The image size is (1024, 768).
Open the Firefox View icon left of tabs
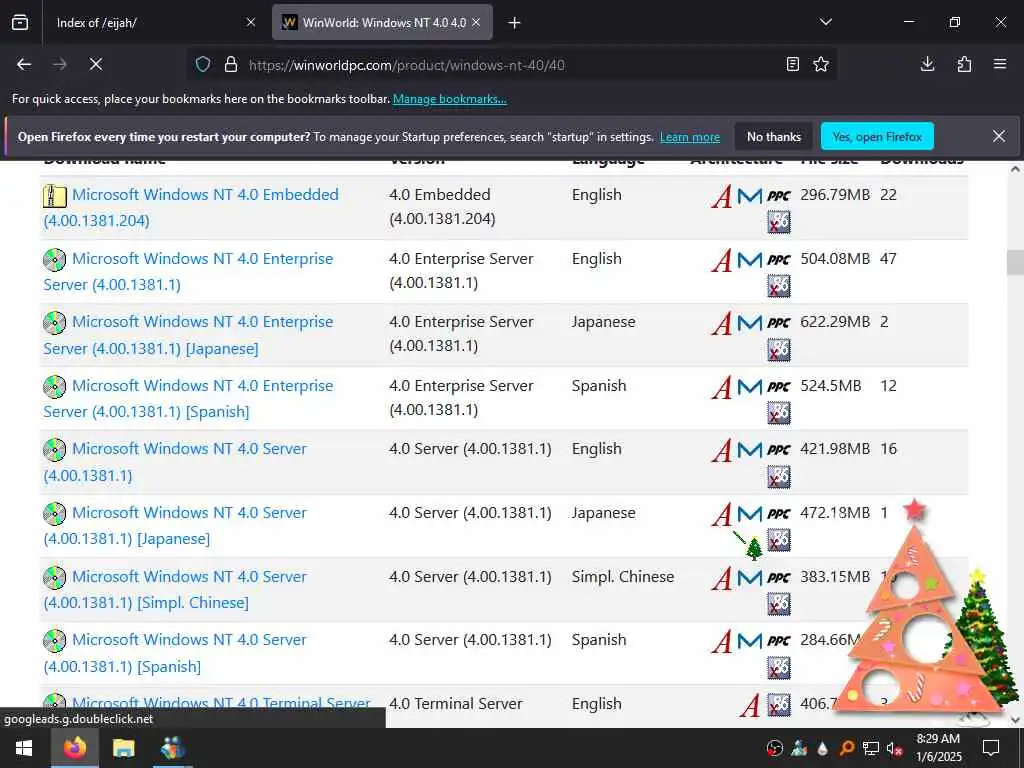click(x=20, y=23)
